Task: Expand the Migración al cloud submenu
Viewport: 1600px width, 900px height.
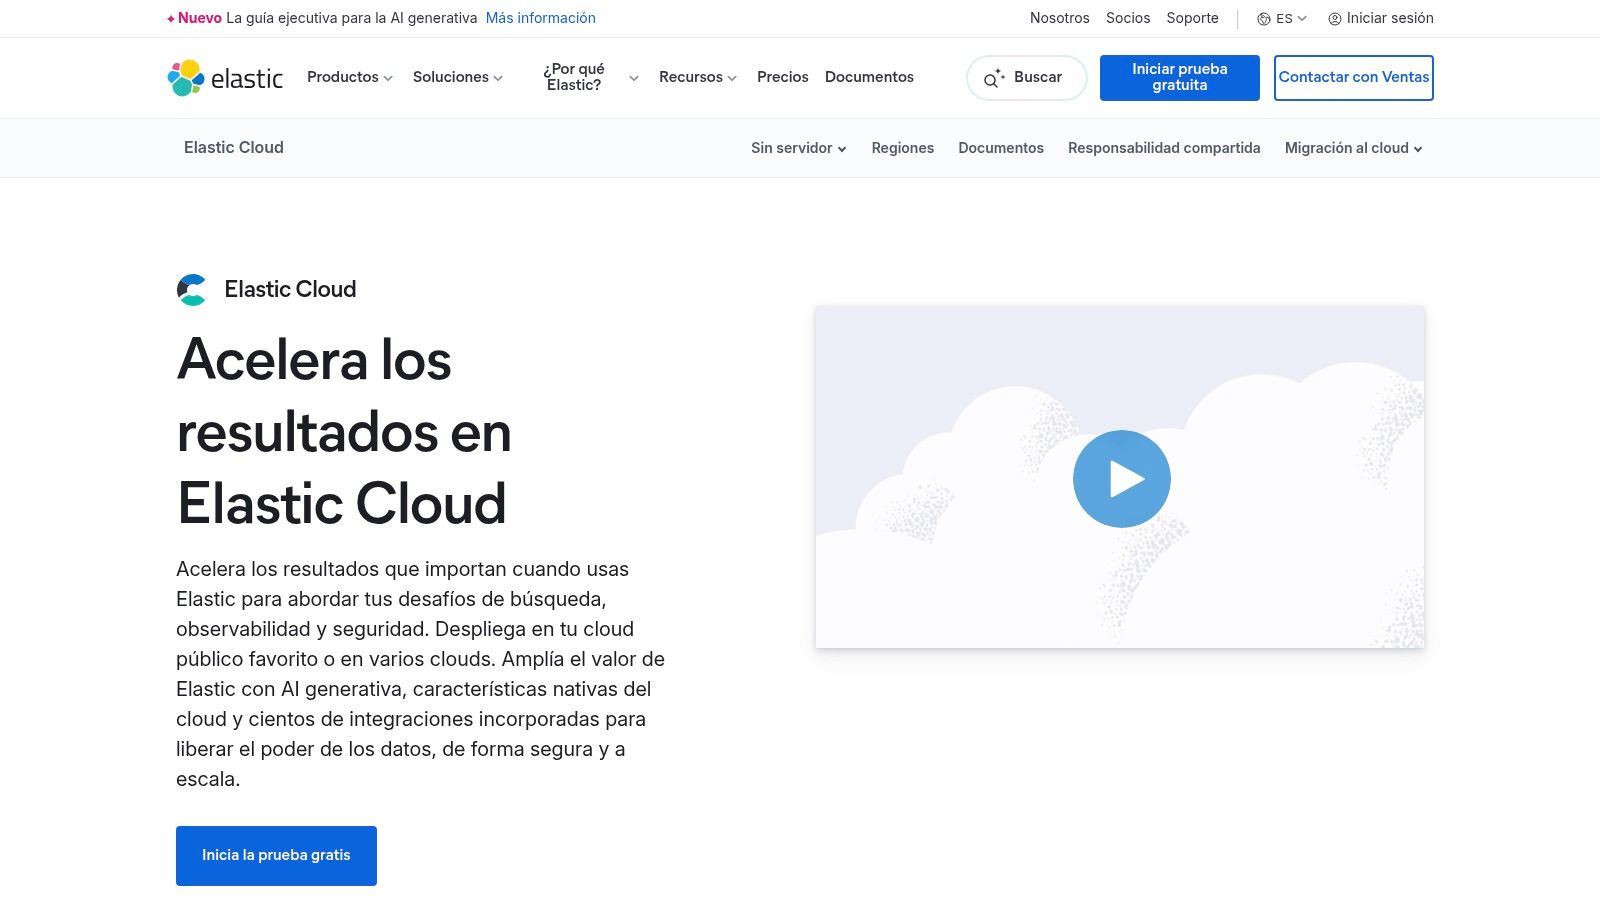Action: point(1353,148)
